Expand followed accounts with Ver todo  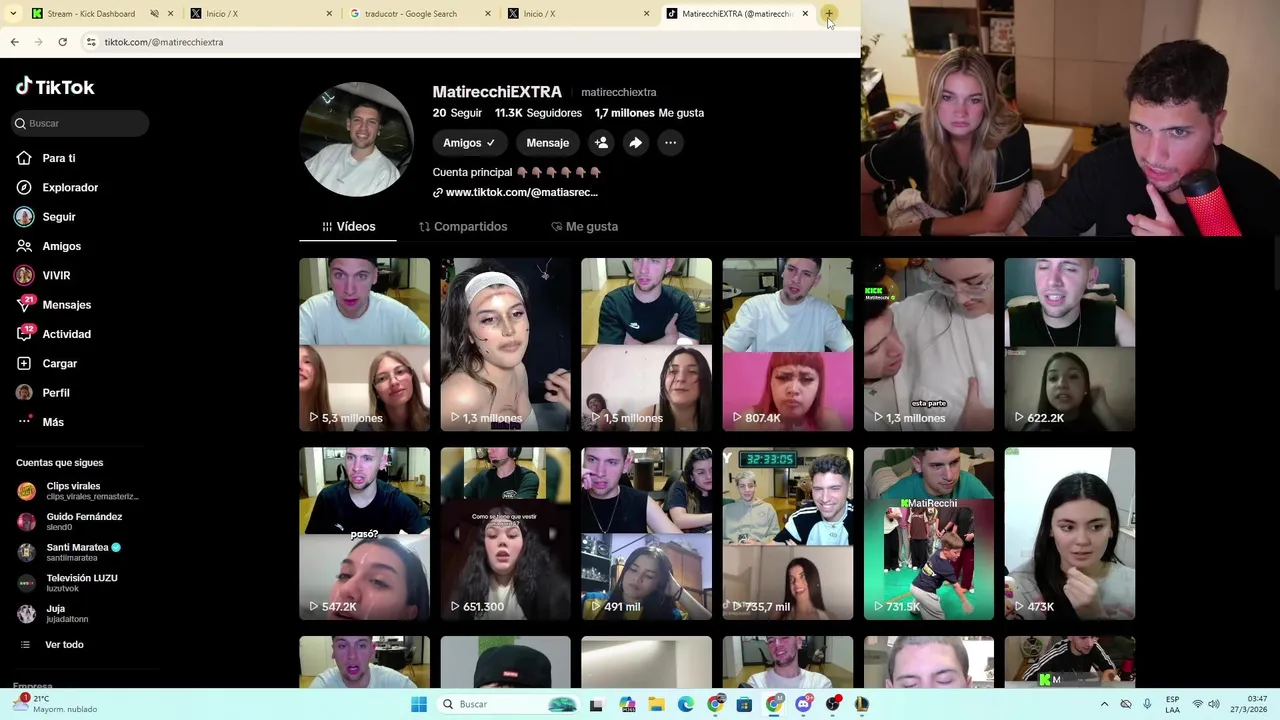52,645
